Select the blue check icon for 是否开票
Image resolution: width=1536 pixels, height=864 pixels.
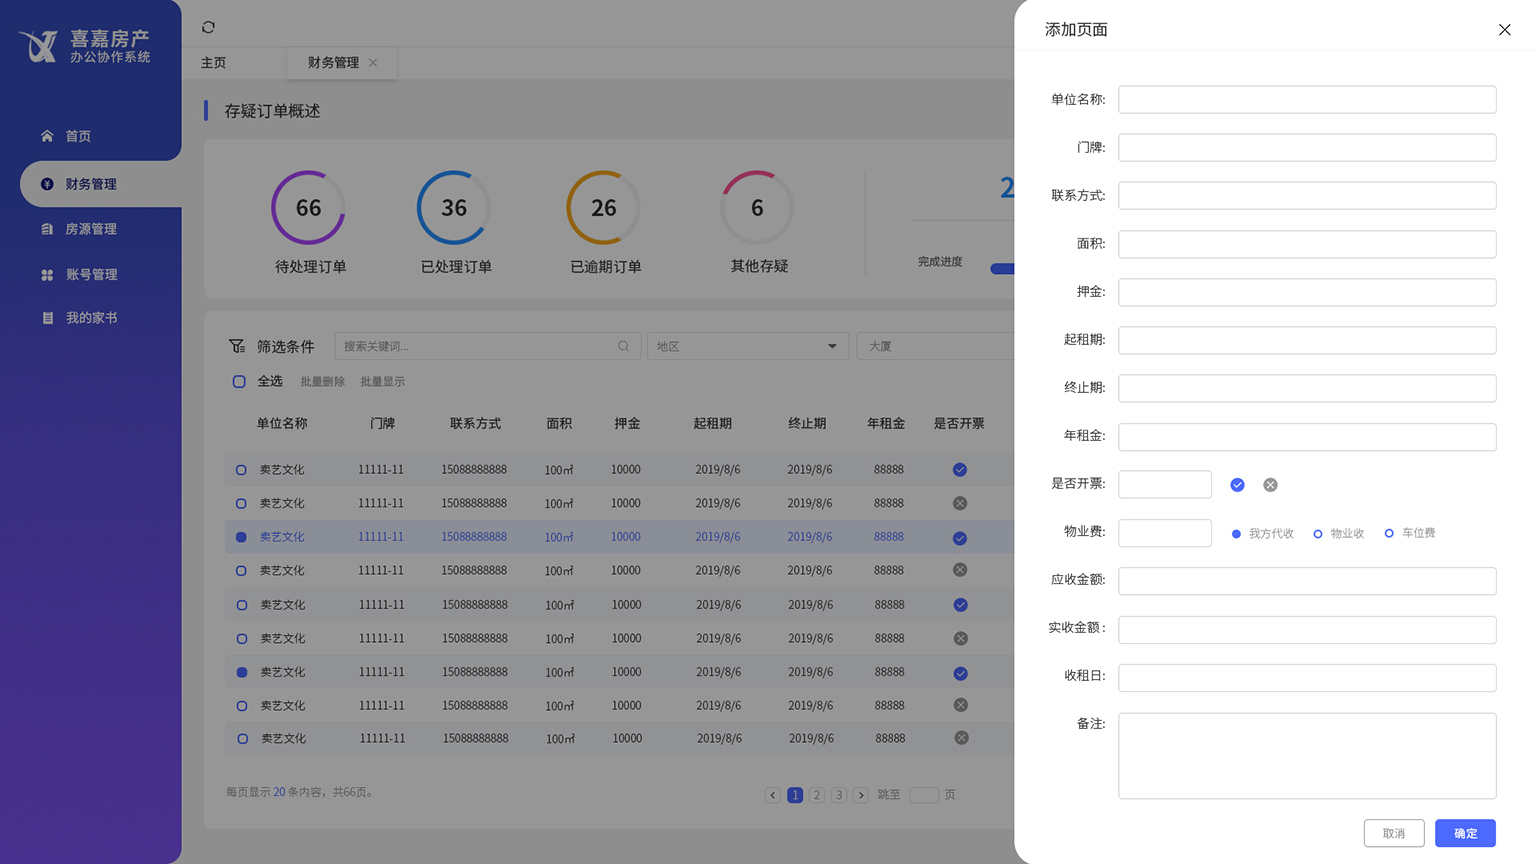point(1237,485)
